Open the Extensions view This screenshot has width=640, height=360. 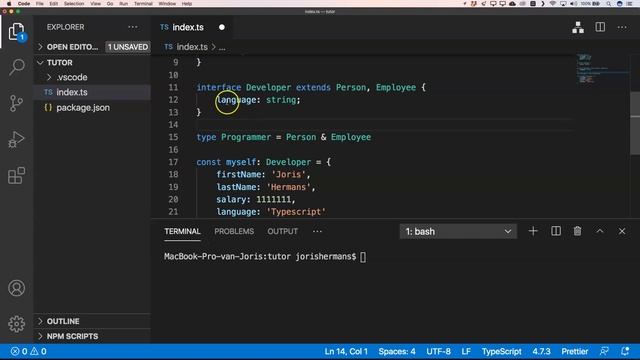(16, 176)
